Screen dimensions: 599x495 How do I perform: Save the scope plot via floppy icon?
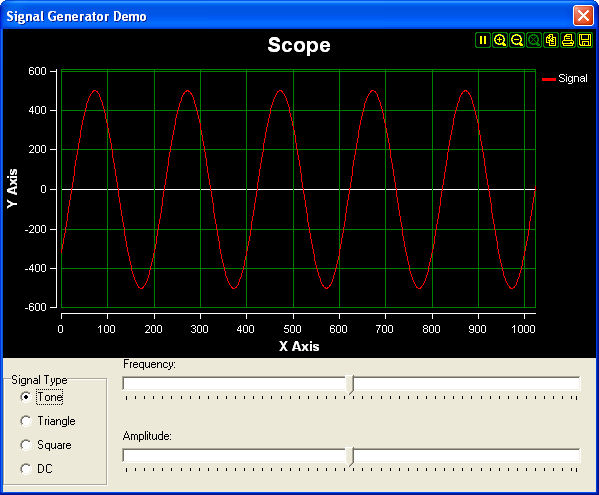point(585,40)
